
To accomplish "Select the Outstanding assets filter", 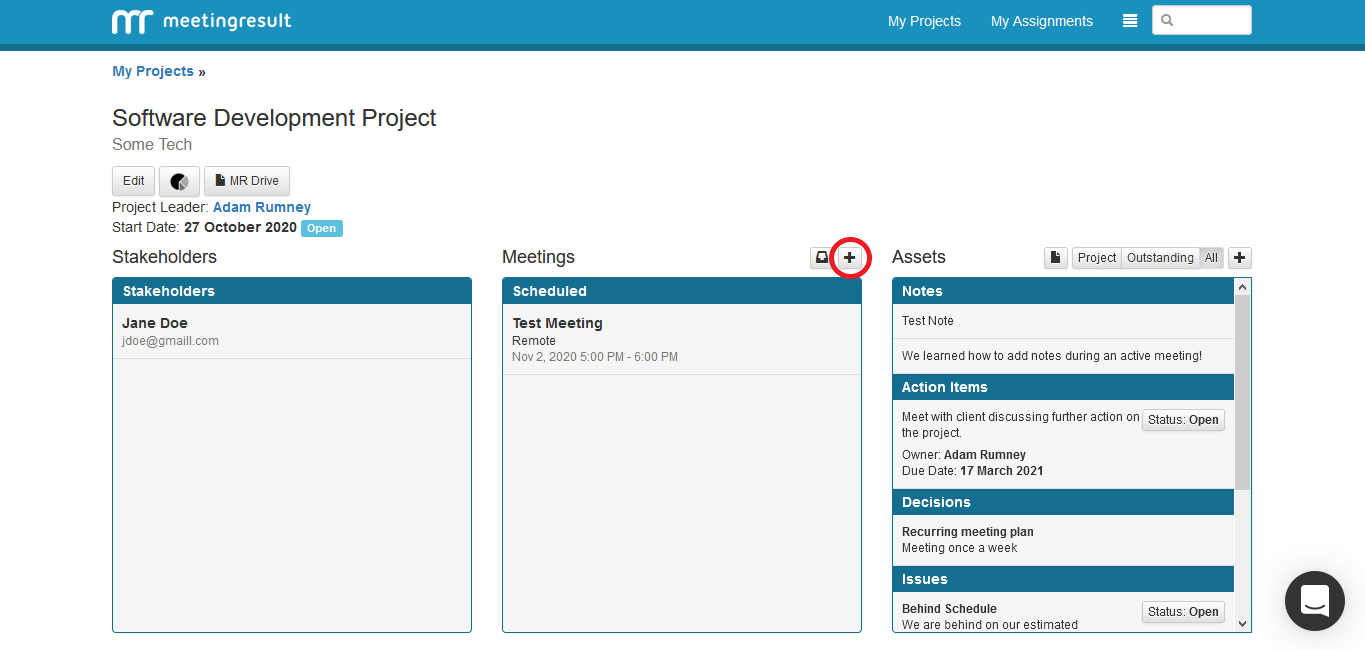I will tap(1160, 258).
